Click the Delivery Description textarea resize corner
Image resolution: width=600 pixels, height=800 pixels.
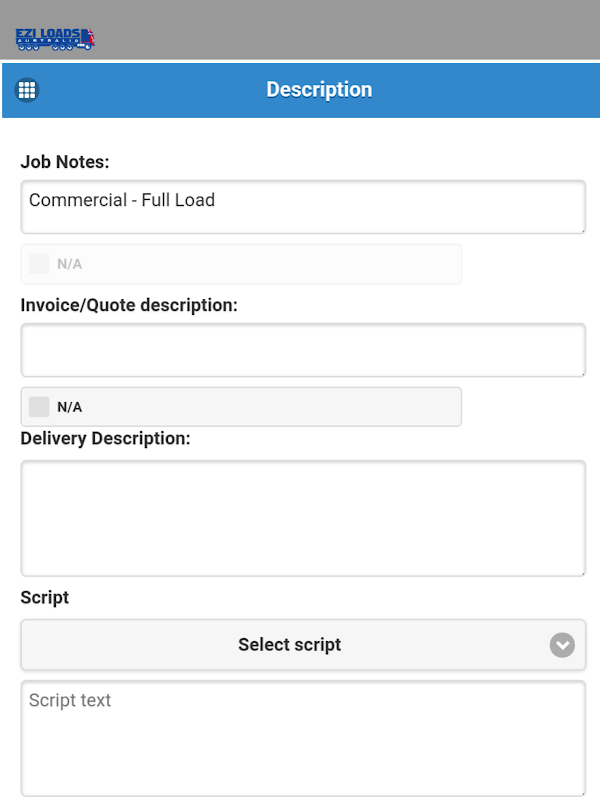coord(582,572)
